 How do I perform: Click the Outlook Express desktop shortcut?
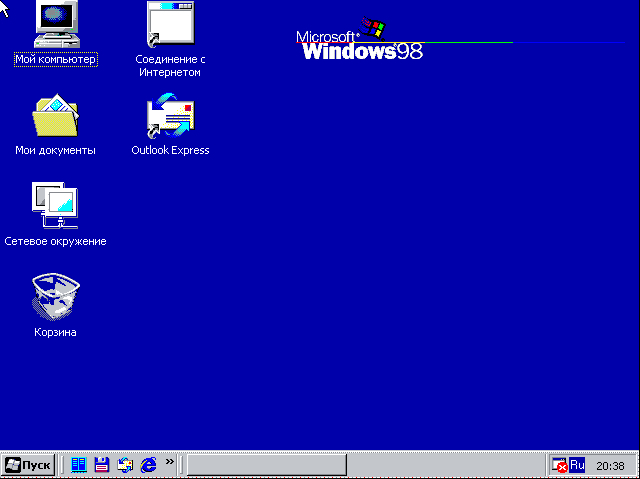pyautogui.click(x=170, y=117)
